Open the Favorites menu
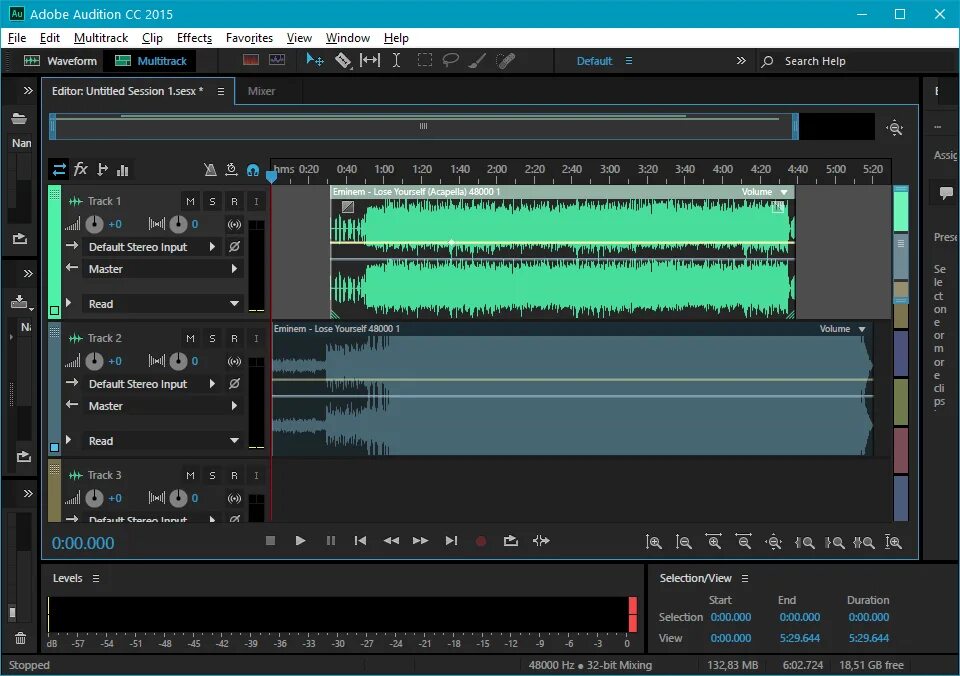The width and height of the screenshot is (960, 676). click(249, 38)
